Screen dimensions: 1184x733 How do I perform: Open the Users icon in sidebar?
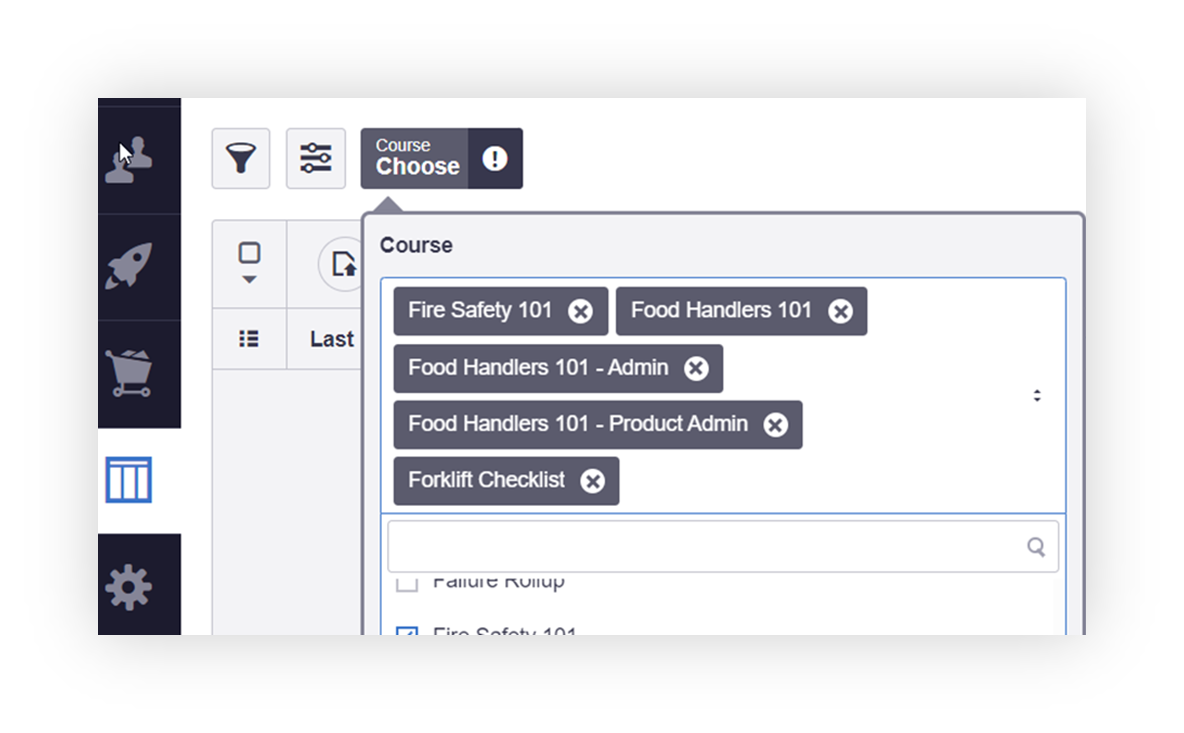(129, 160)
